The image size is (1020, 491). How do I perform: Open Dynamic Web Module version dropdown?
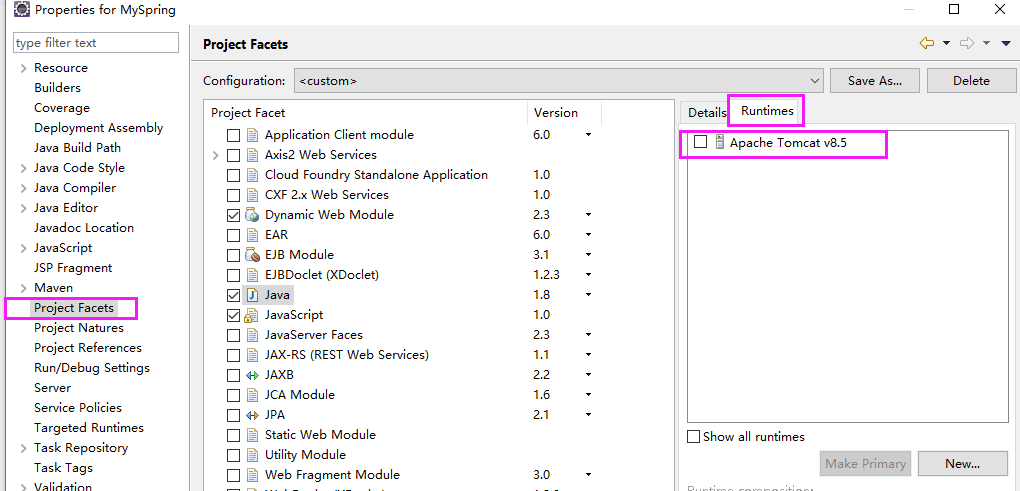588,215
